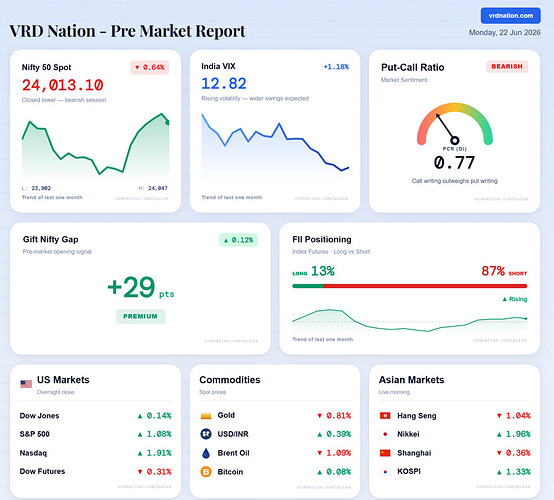Click the Nifty 50 down 0.64% badge

tap(150, 67)
